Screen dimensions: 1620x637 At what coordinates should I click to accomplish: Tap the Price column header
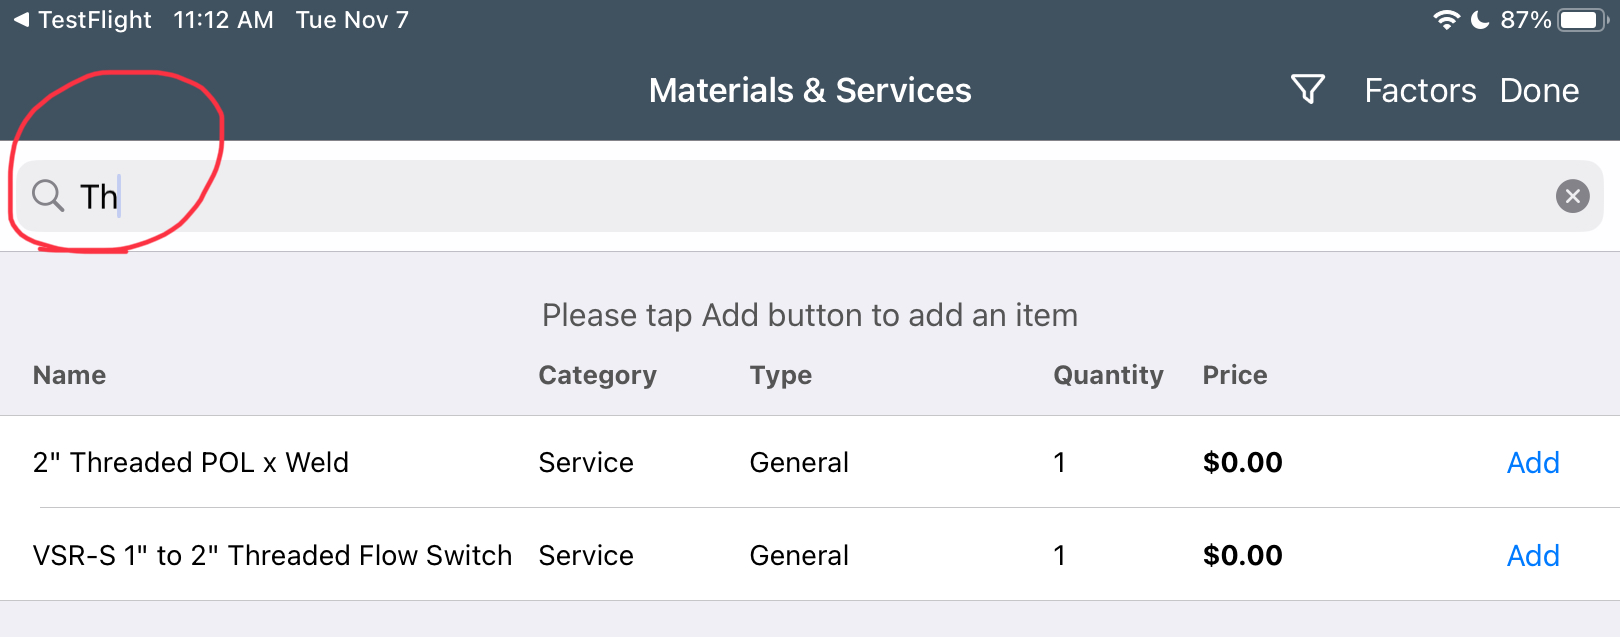1235,375
